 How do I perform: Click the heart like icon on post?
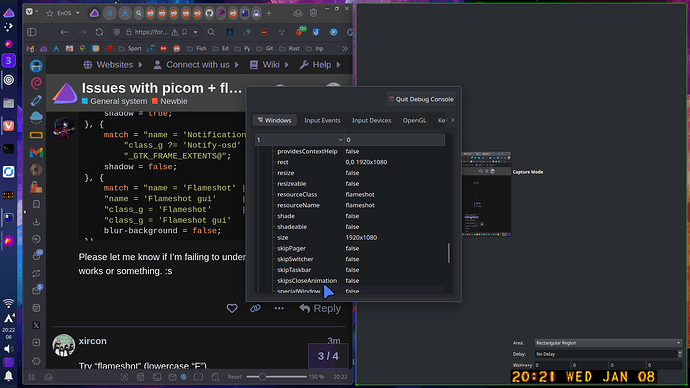[232, 308]
